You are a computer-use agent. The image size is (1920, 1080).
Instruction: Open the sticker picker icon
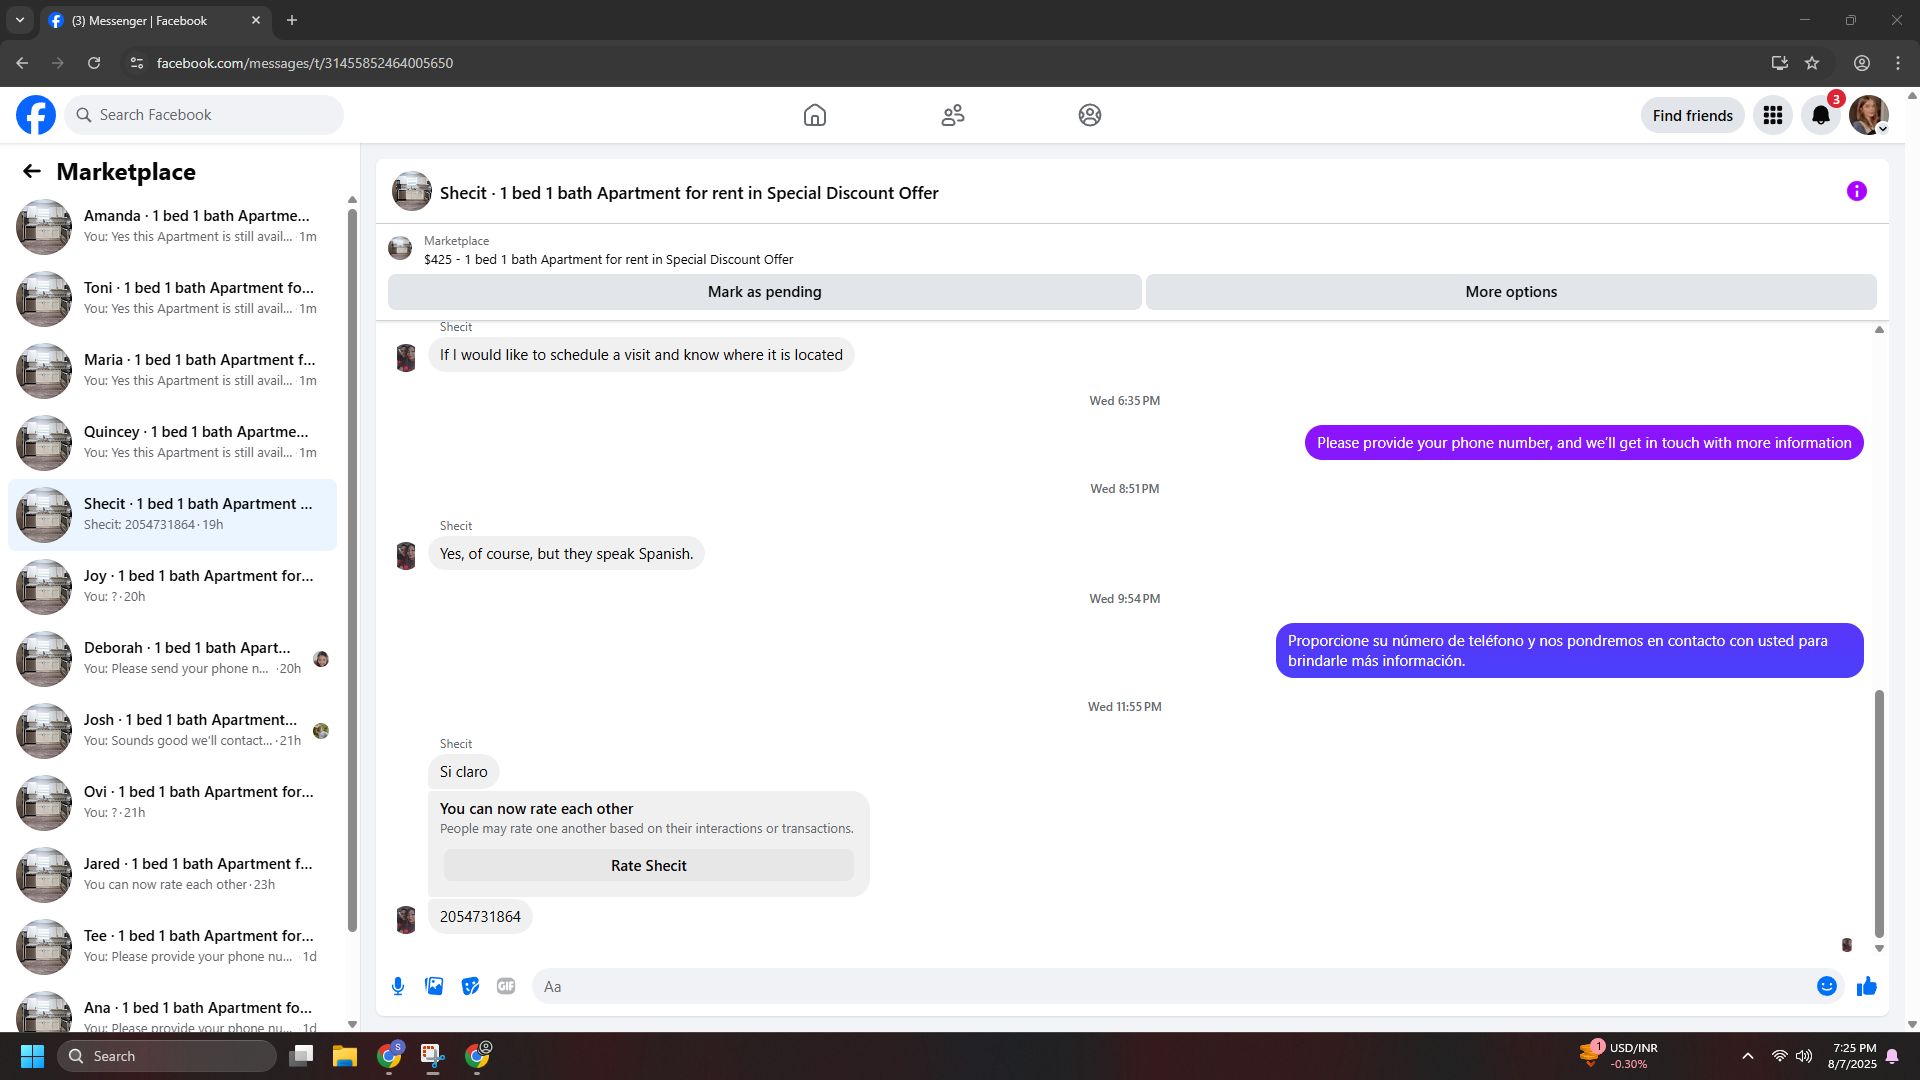pyautogui.click(x=470, y=986)
